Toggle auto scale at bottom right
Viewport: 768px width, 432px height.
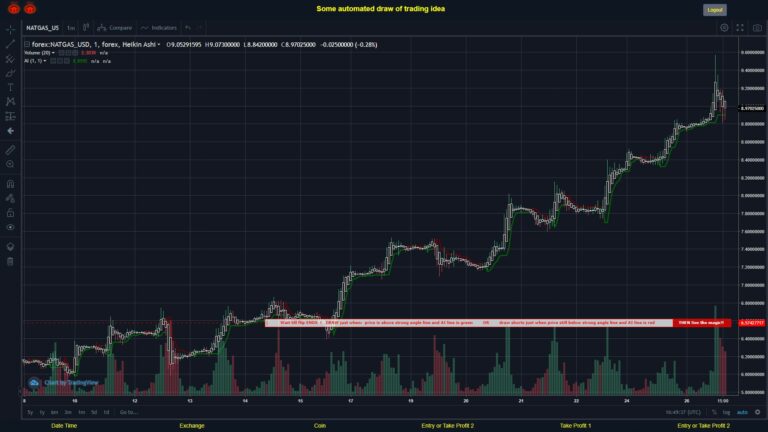742,412
